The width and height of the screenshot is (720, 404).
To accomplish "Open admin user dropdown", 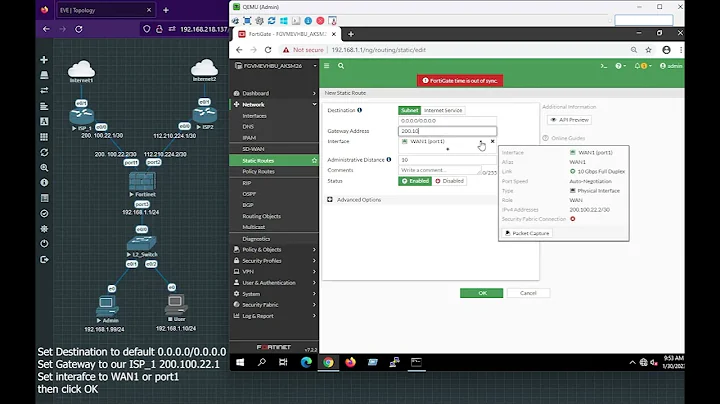I will [671, 66].
